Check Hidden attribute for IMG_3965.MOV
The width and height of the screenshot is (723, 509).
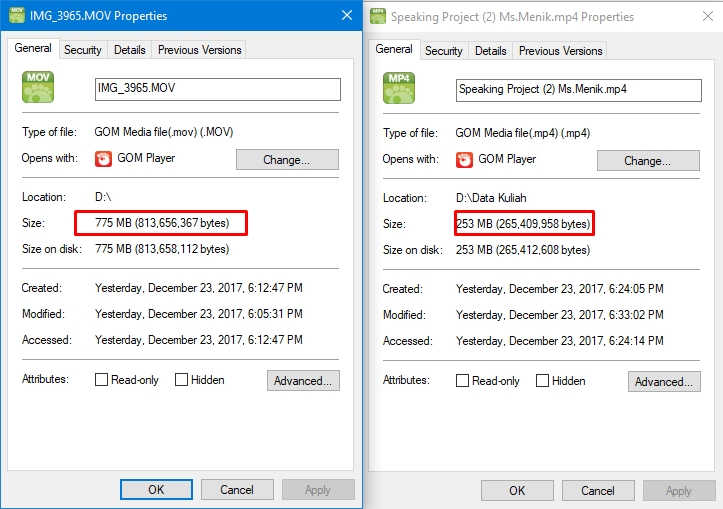pyautogui.click(x=181, y=379)
